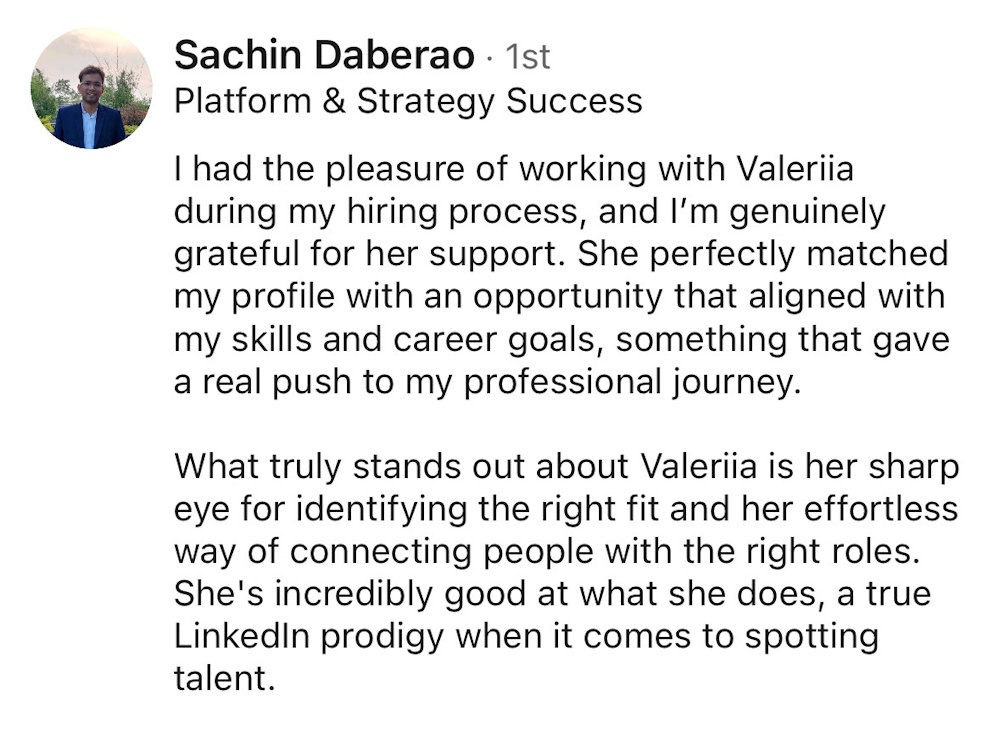The image size is (1000, 736).
Task: Click the word Valeriia after 'working with'
Action: (795, 169)
